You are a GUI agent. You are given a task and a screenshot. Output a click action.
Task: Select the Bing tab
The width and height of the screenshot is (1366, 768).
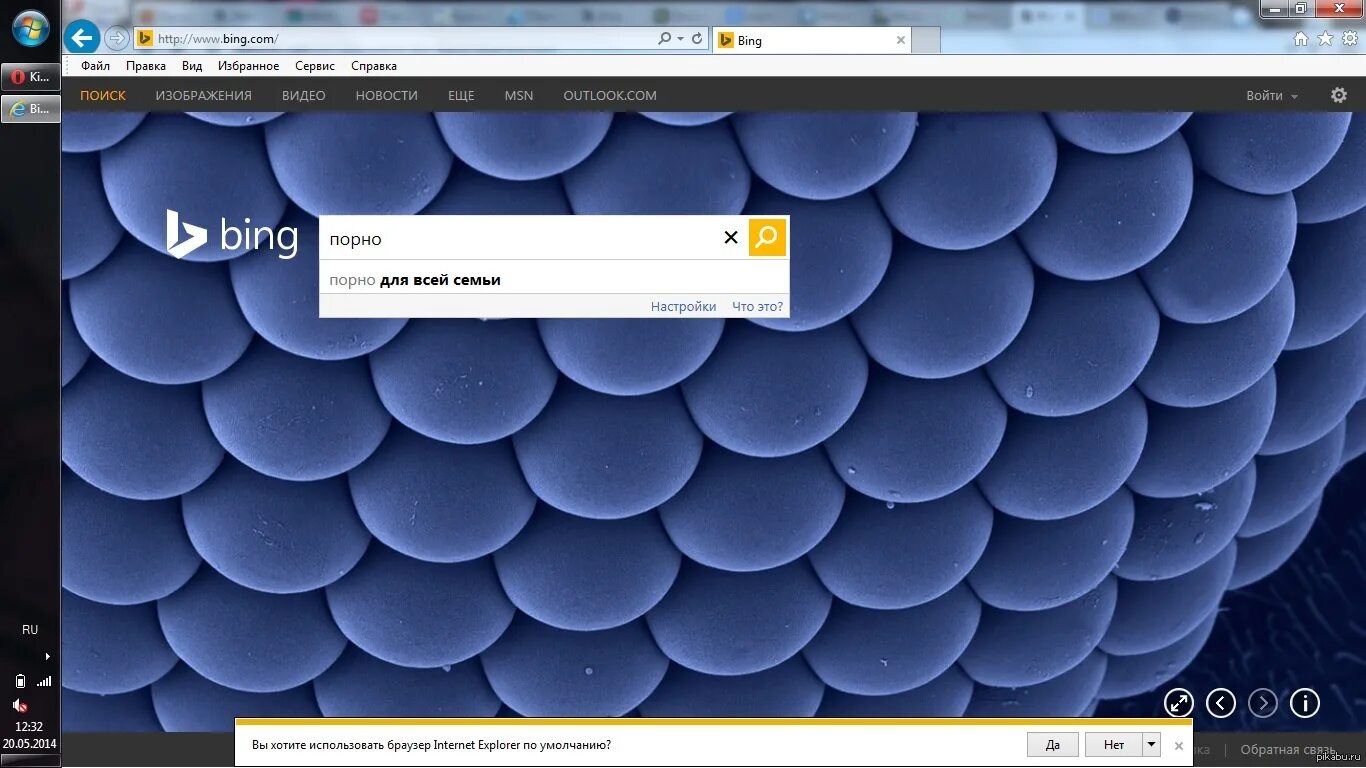click(x=811, y=40)
